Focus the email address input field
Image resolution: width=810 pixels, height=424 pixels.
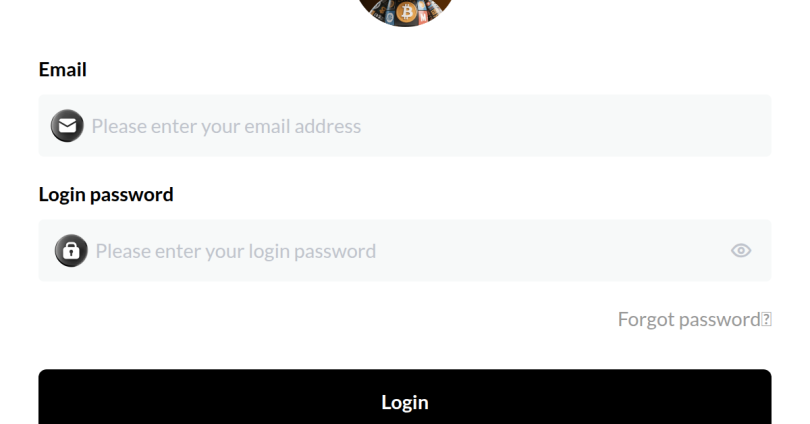(405, 125)
